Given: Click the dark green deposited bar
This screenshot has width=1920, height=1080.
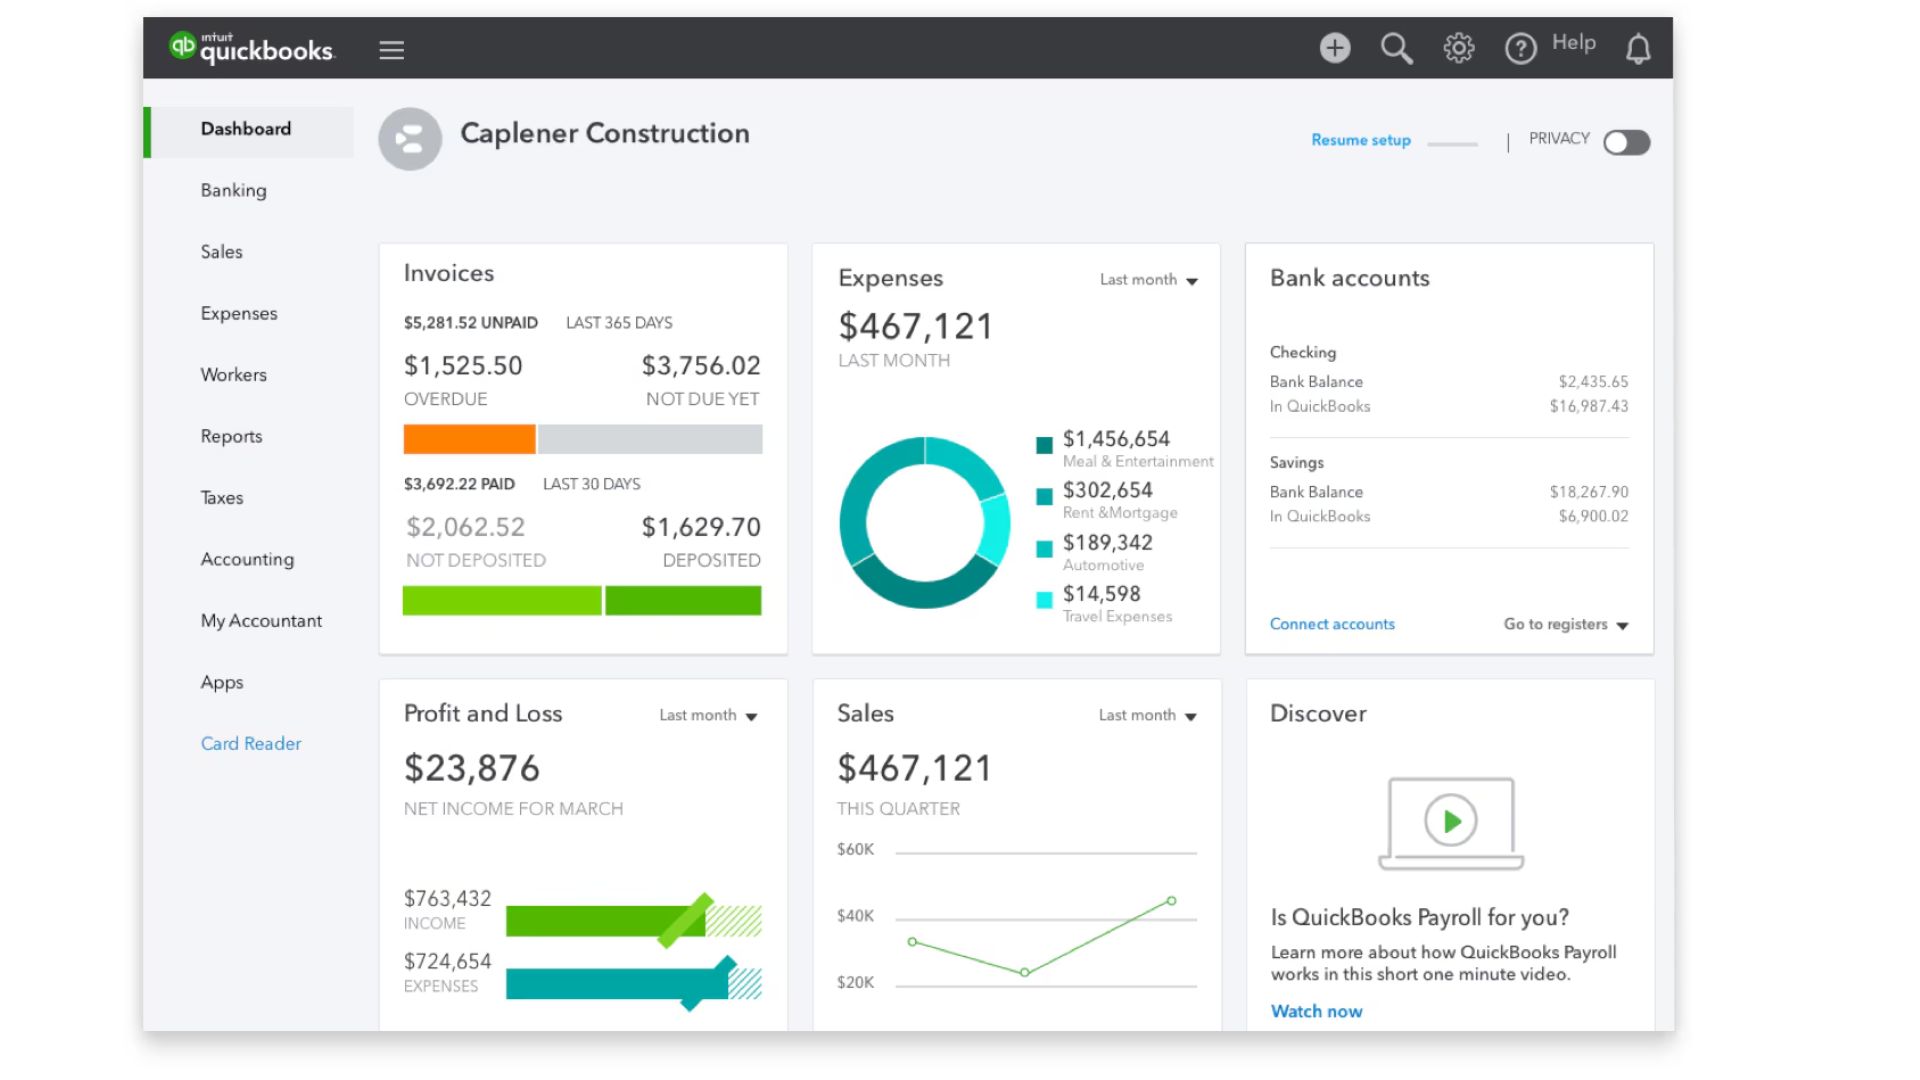Looking at the screenshot, I should point(683,600).
